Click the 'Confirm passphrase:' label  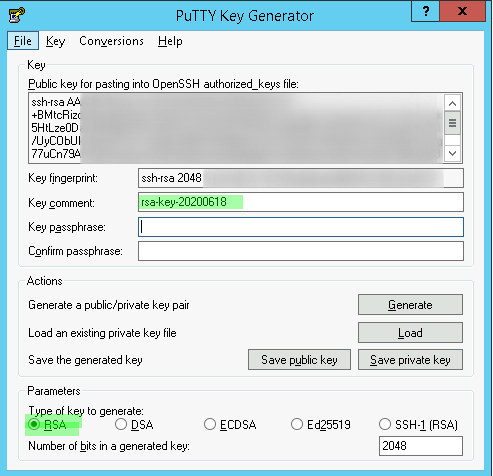(75, 251)
